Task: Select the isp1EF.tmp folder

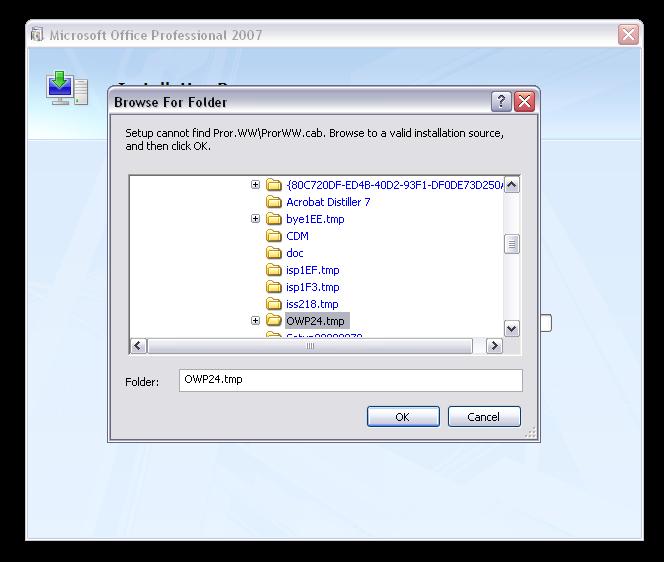Action: (313, 270)
